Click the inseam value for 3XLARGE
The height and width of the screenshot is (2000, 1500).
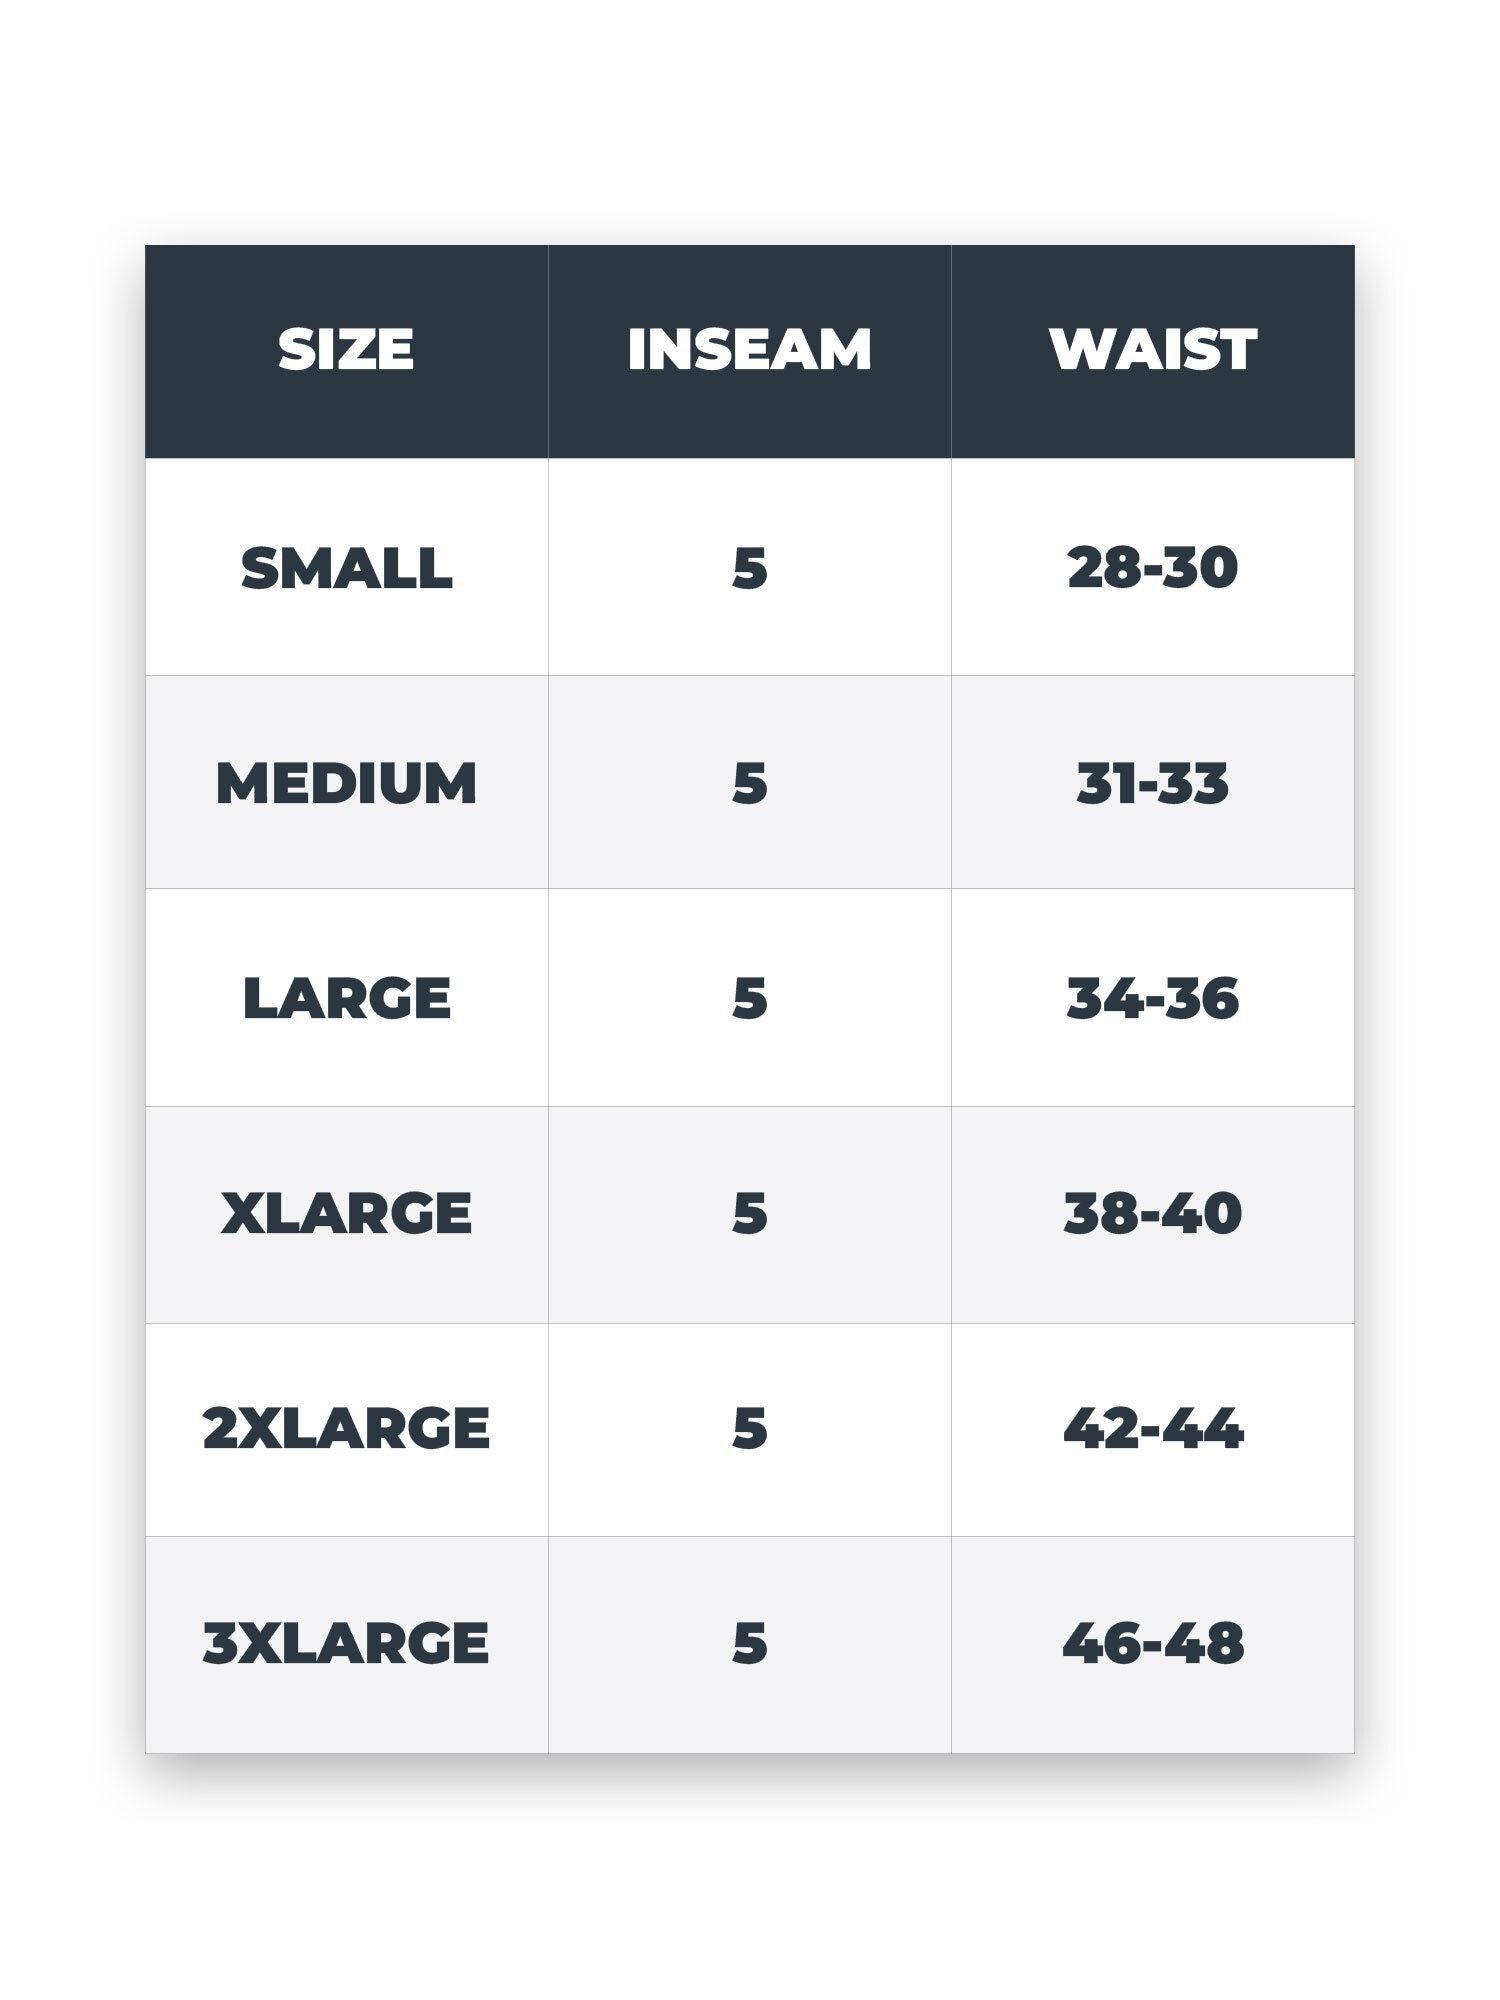click(x=749, y=1643)
